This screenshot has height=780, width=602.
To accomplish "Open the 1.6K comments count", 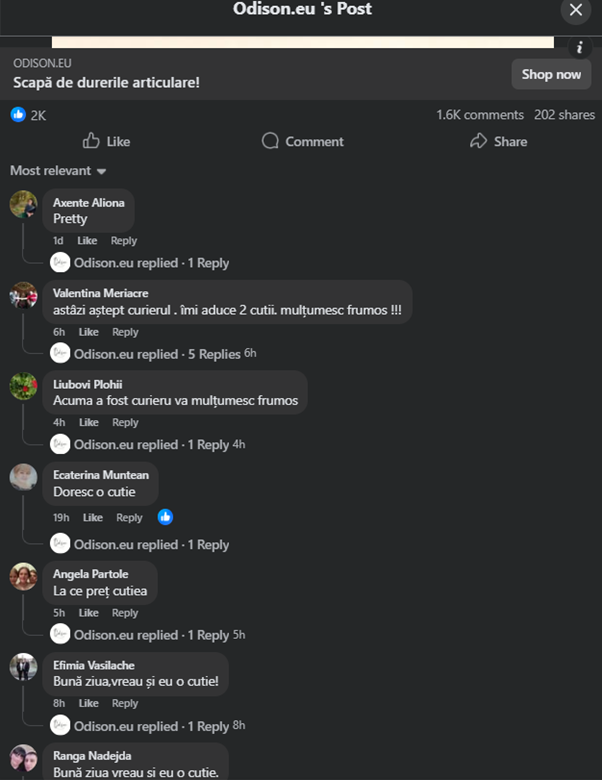I will tap(480, 115).
